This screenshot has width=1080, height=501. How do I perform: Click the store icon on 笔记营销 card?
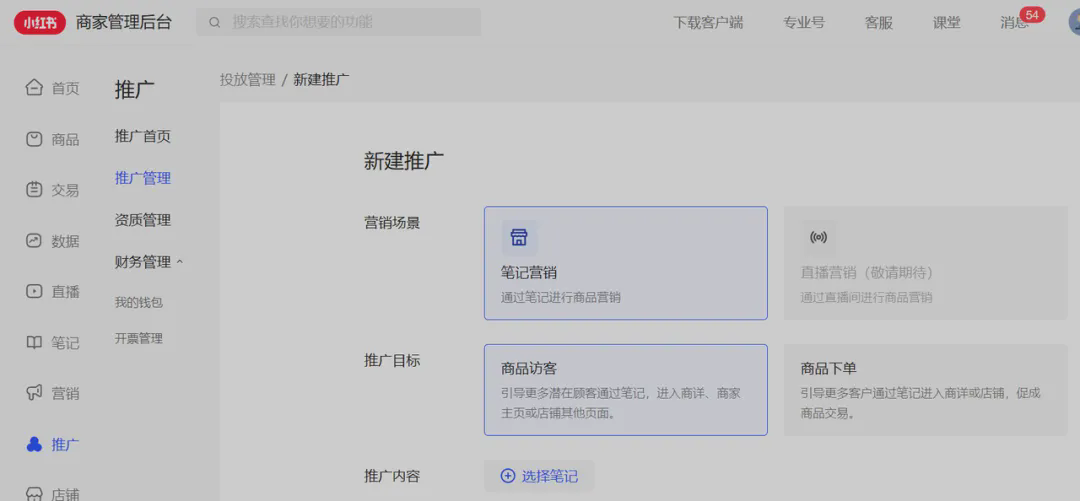point(519,238)
